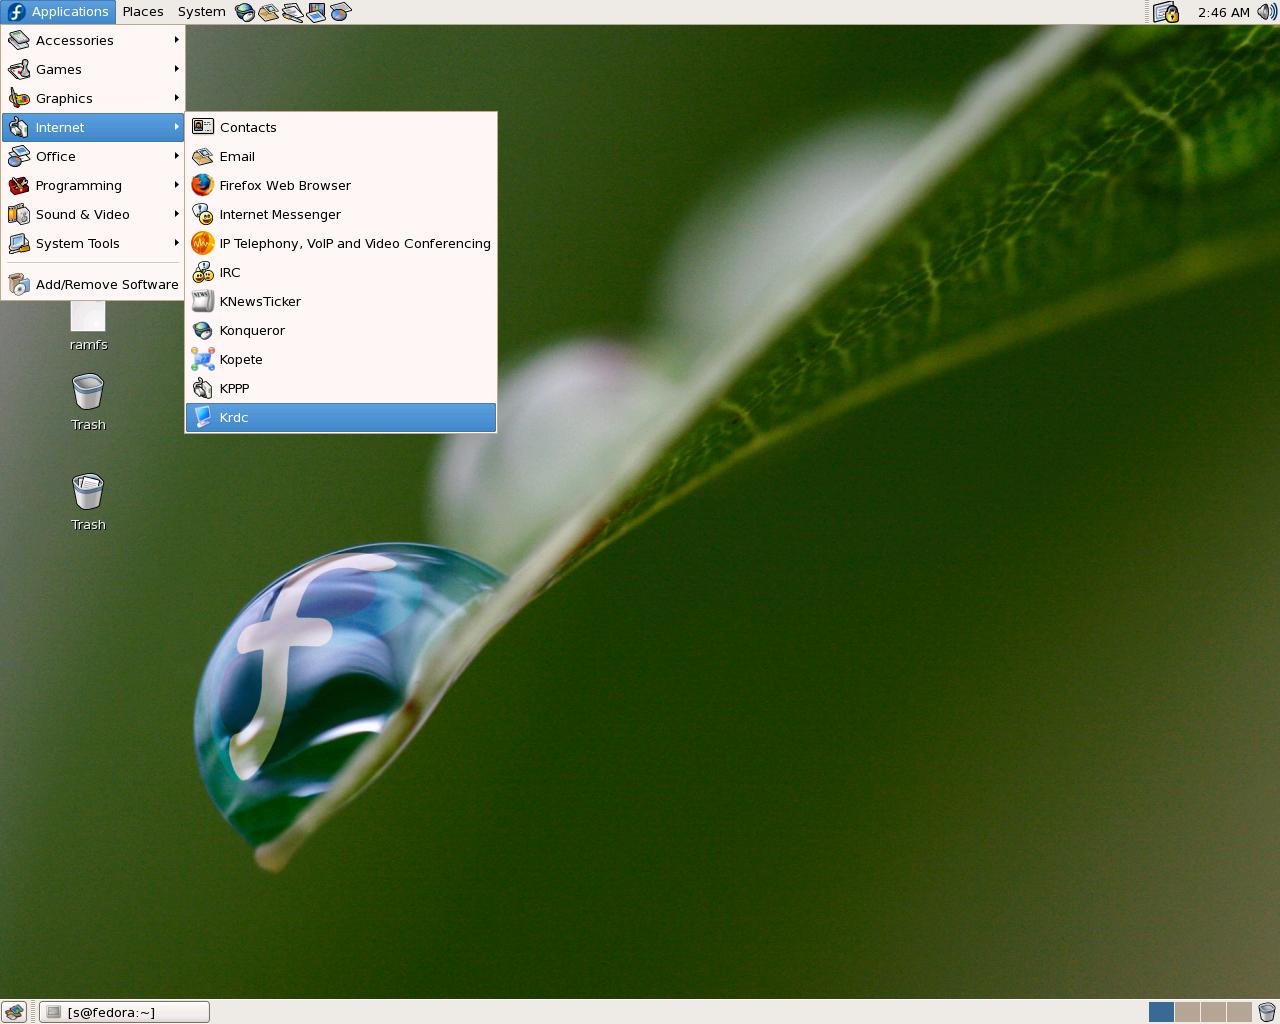Switch to the last workspace in switcher
Image resolution: width=1280 pixels, height=1024 pixels.
click(1239, 1012)
